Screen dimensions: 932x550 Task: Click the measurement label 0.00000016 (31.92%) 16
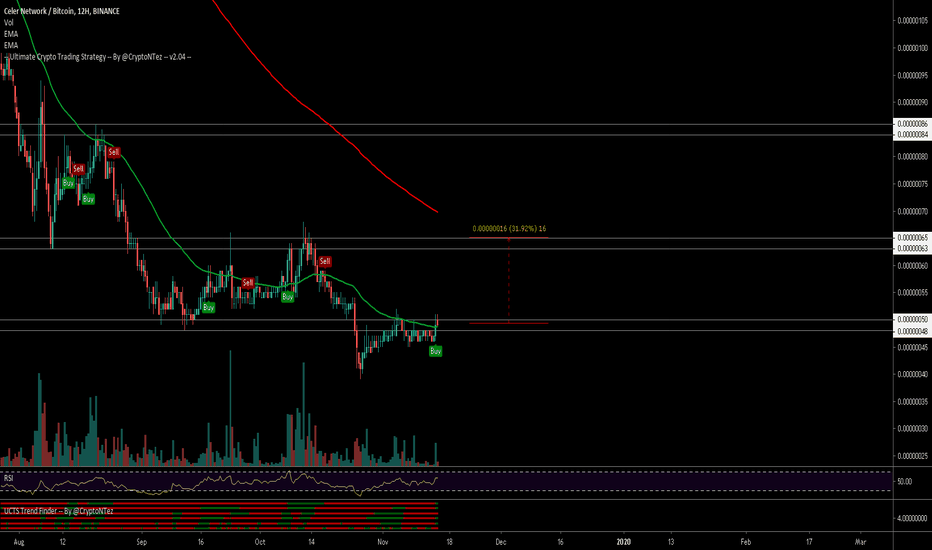pyautogui.click(x=509, y=228)
